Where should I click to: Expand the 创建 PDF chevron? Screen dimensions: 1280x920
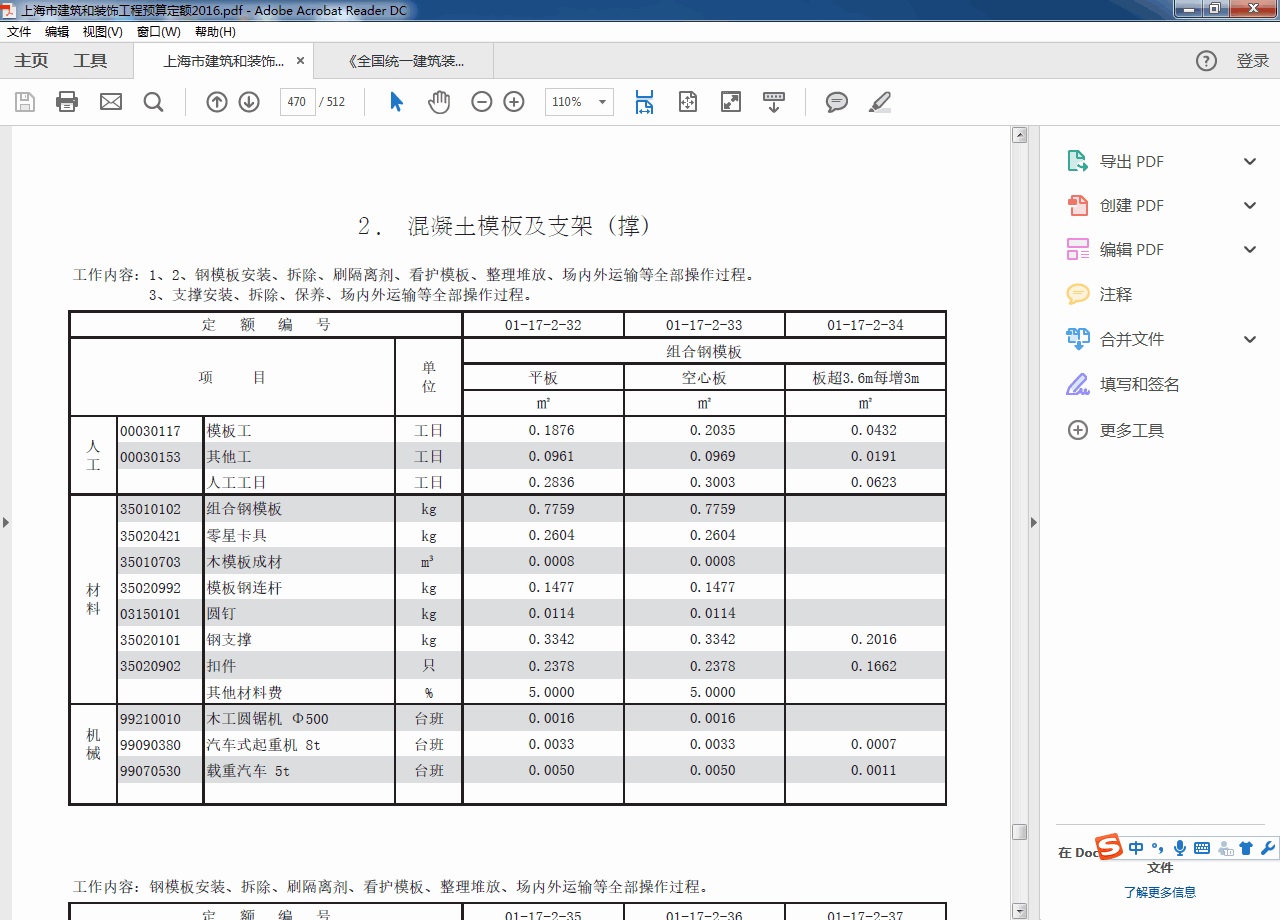(1250, 205)
